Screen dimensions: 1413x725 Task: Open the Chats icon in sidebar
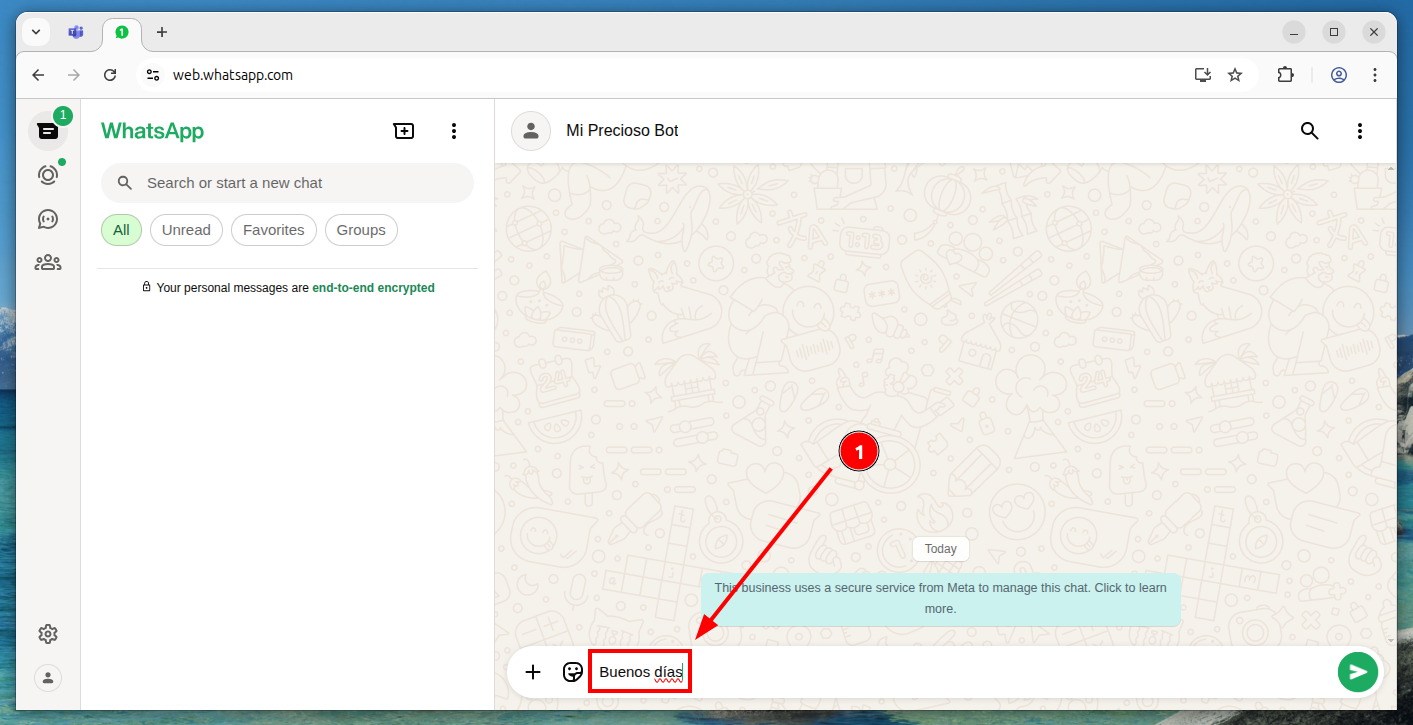(47, 131)
